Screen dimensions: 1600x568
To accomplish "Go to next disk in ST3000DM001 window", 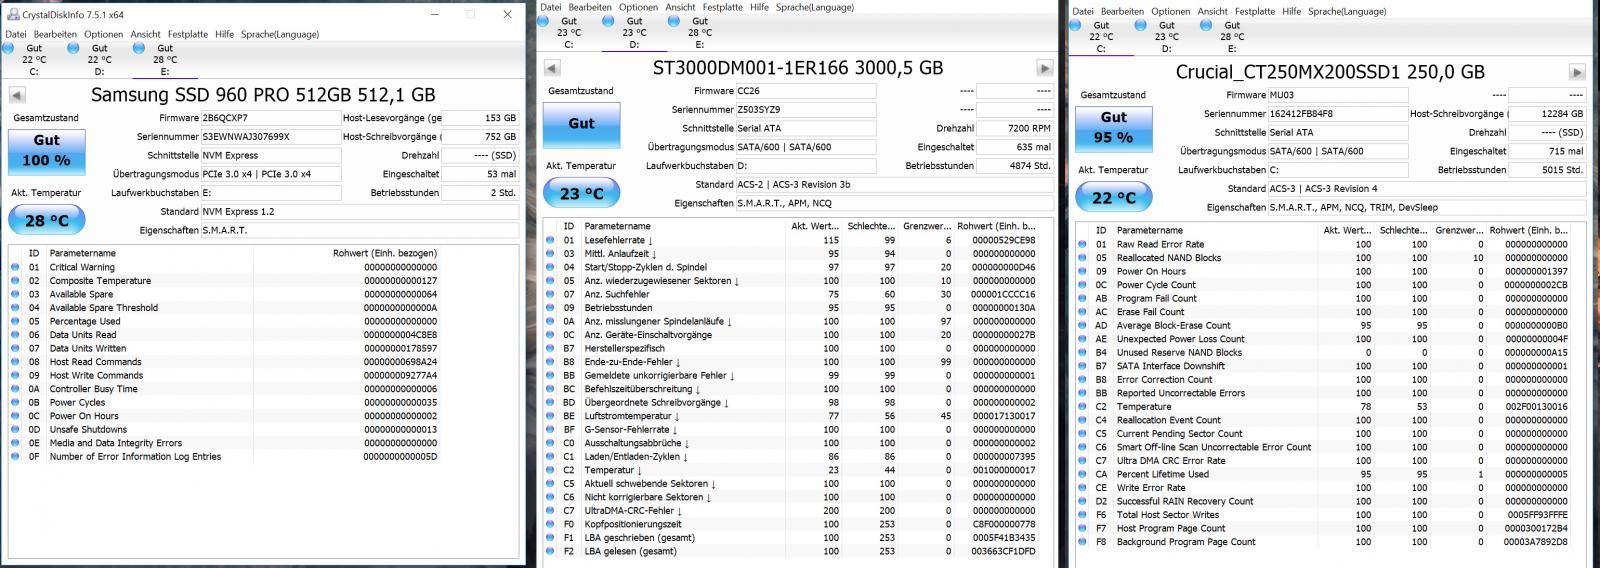I will 1045,68.
